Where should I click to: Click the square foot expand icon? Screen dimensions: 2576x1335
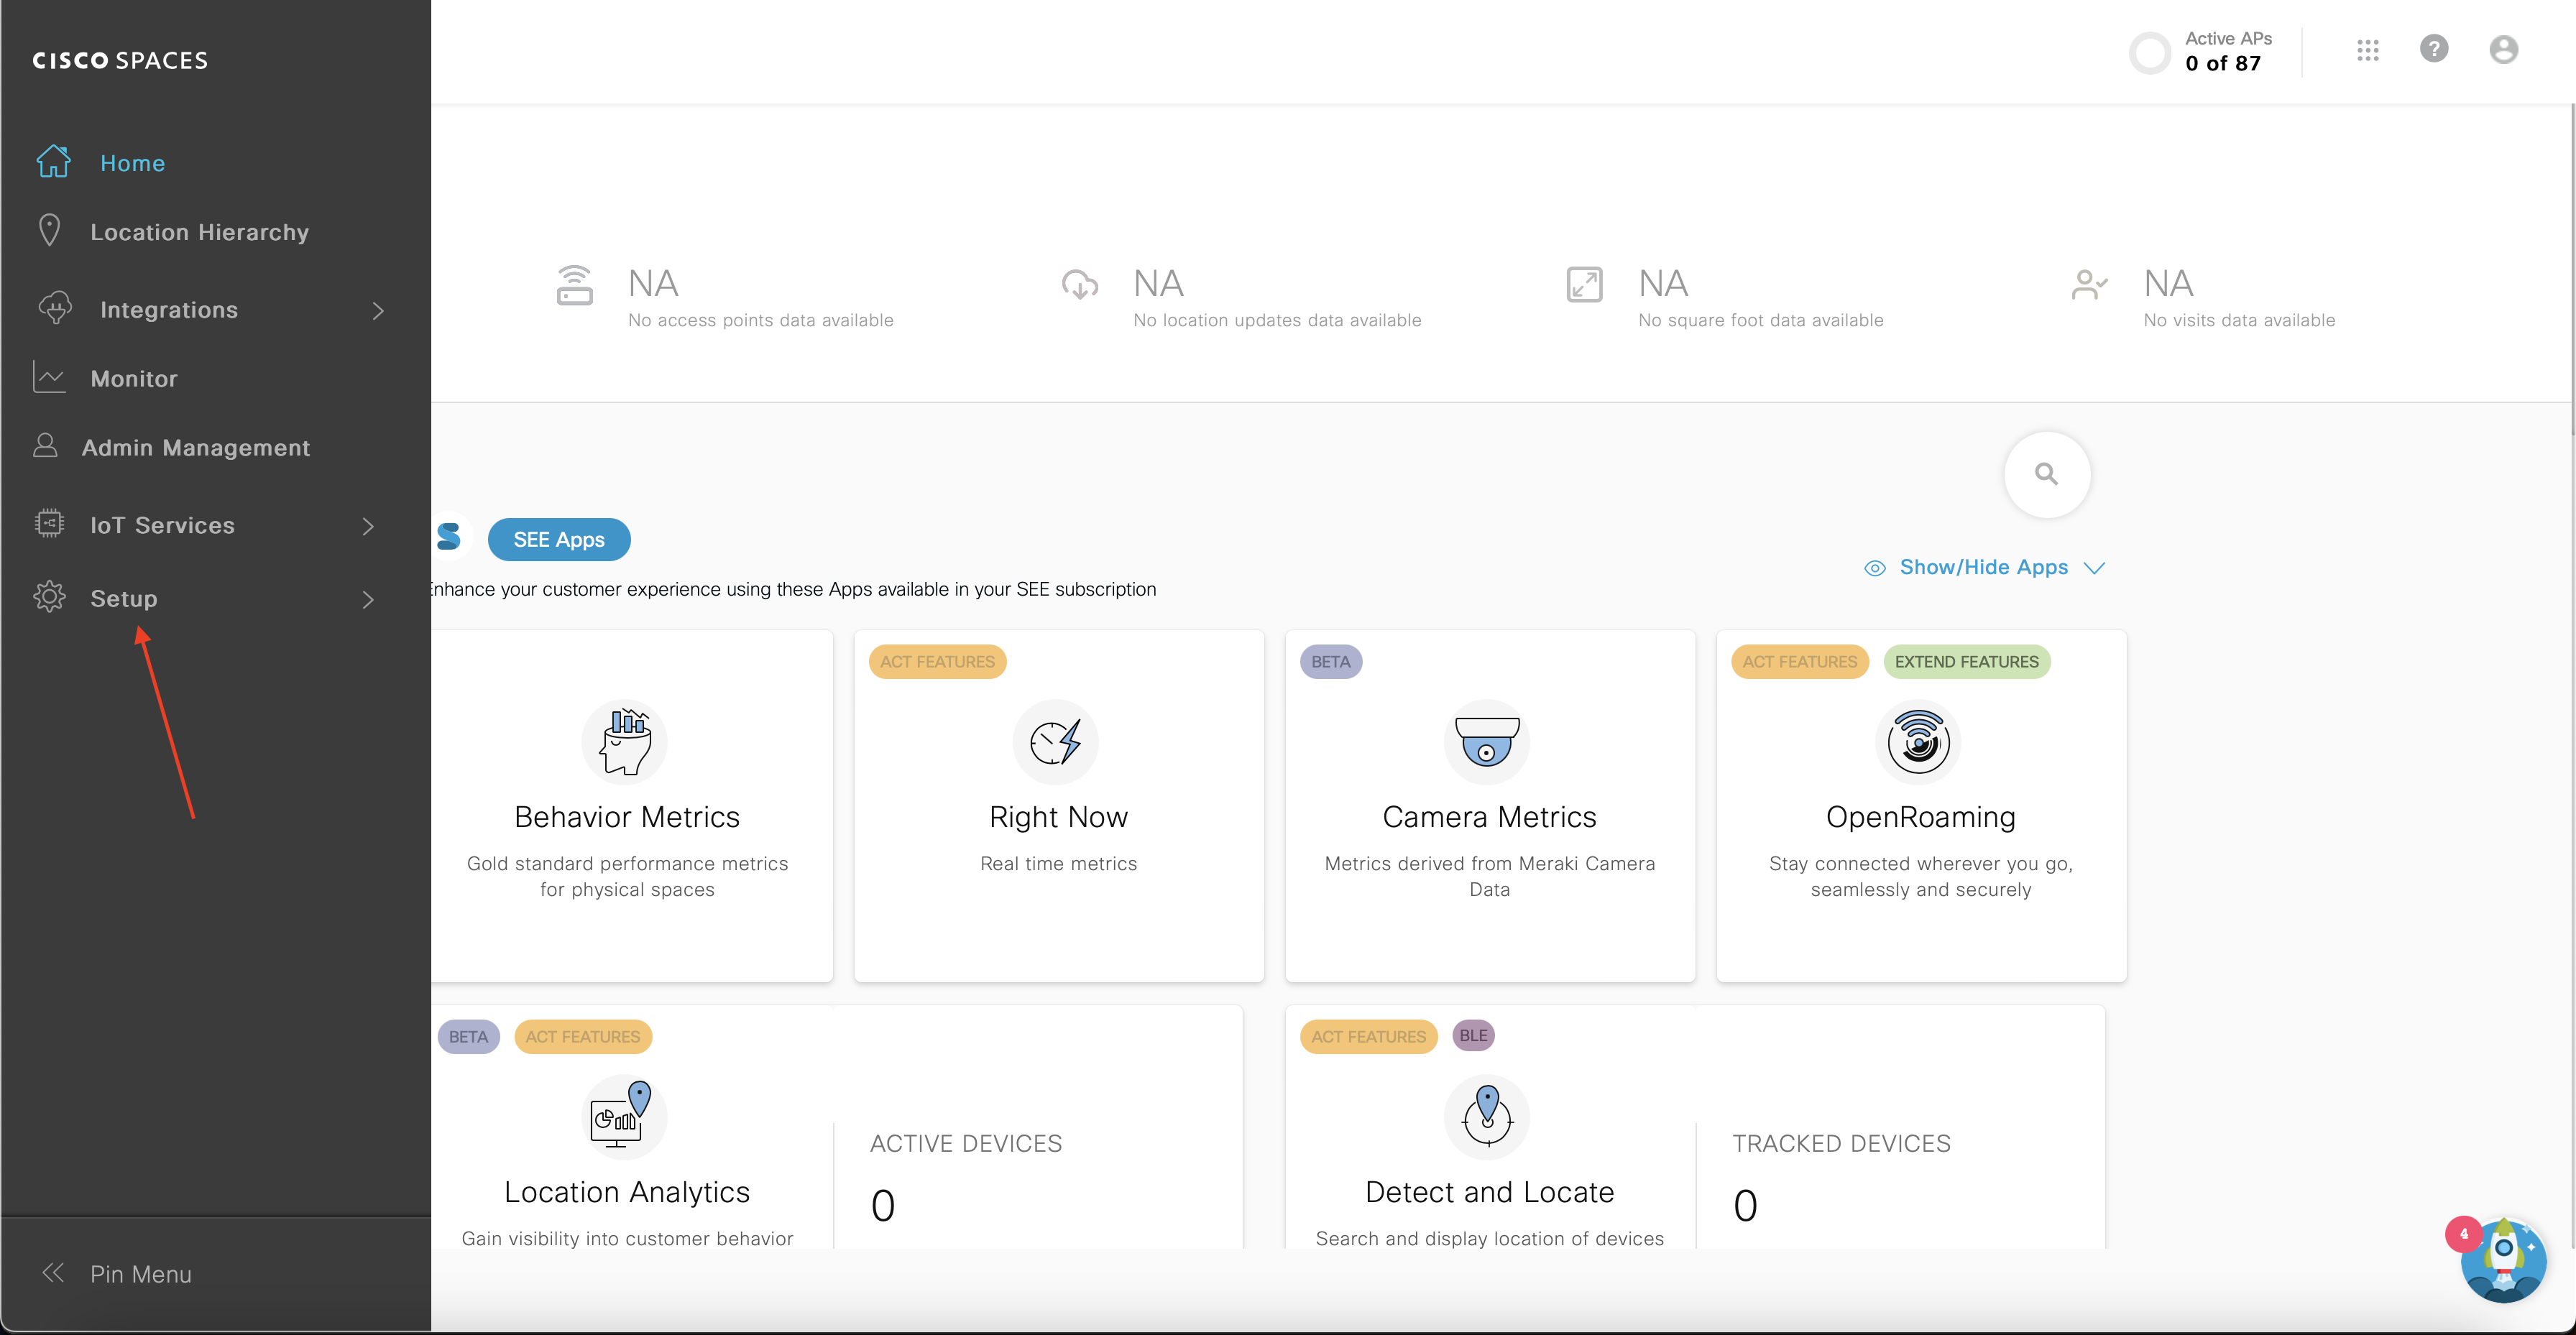(x=1584, y=285)
